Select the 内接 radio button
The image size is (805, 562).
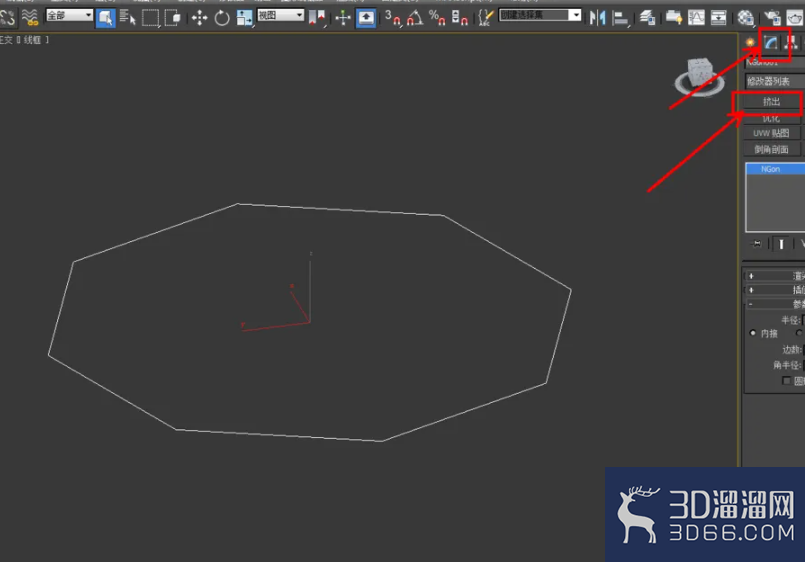[753, 333]
